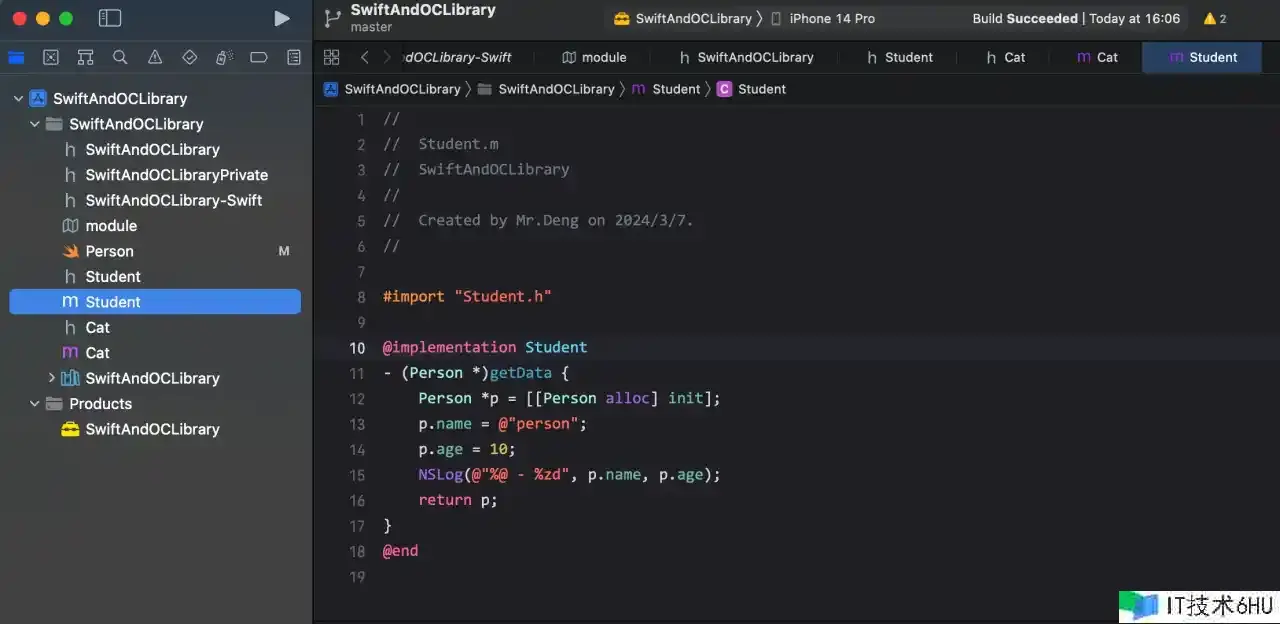Open the Issue navigator warning icon
The height and width of the screenshot is (624, 1280).
point(155,57)
